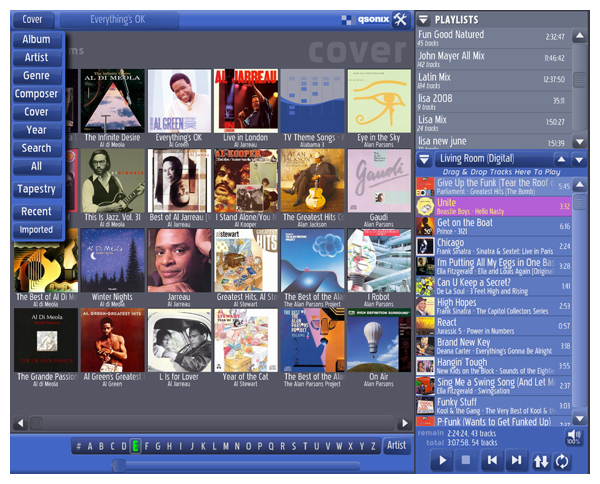Open the Live in London album cover
Image resolution: width=600 pixels, height=484 pixels.
click(246, 101)
